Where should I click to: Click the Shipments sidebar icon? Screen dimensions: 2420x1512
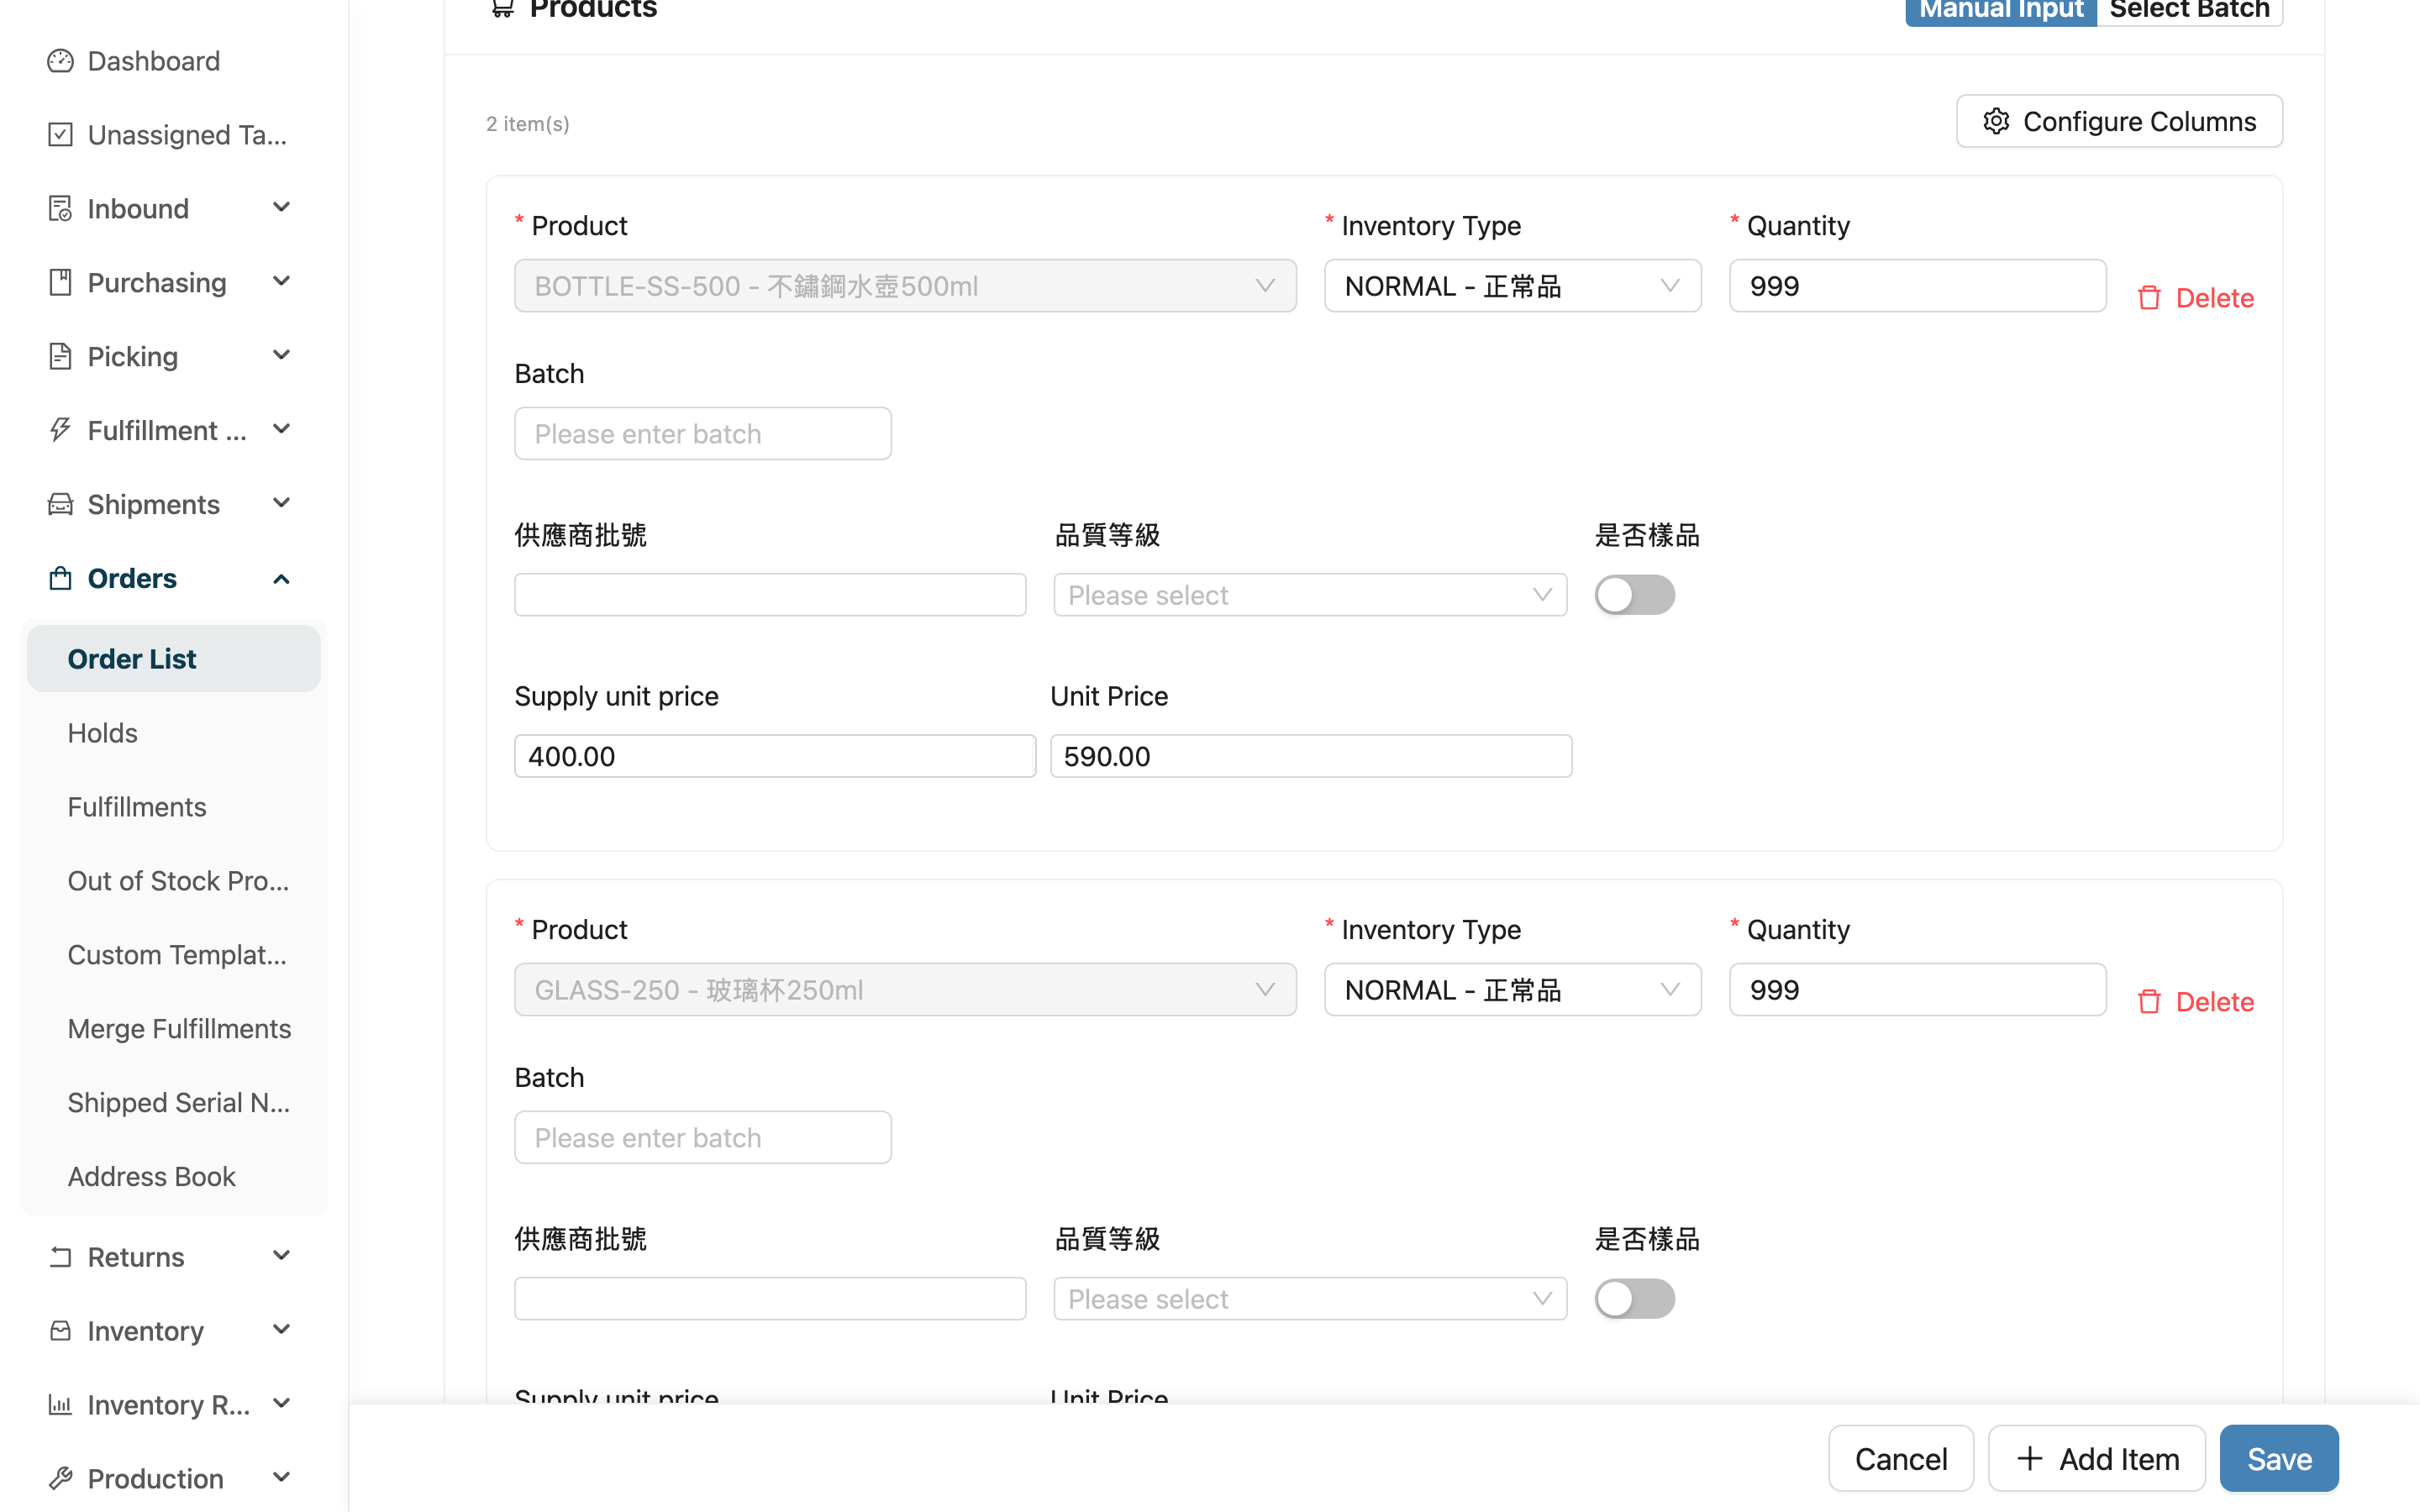point(60,505)
